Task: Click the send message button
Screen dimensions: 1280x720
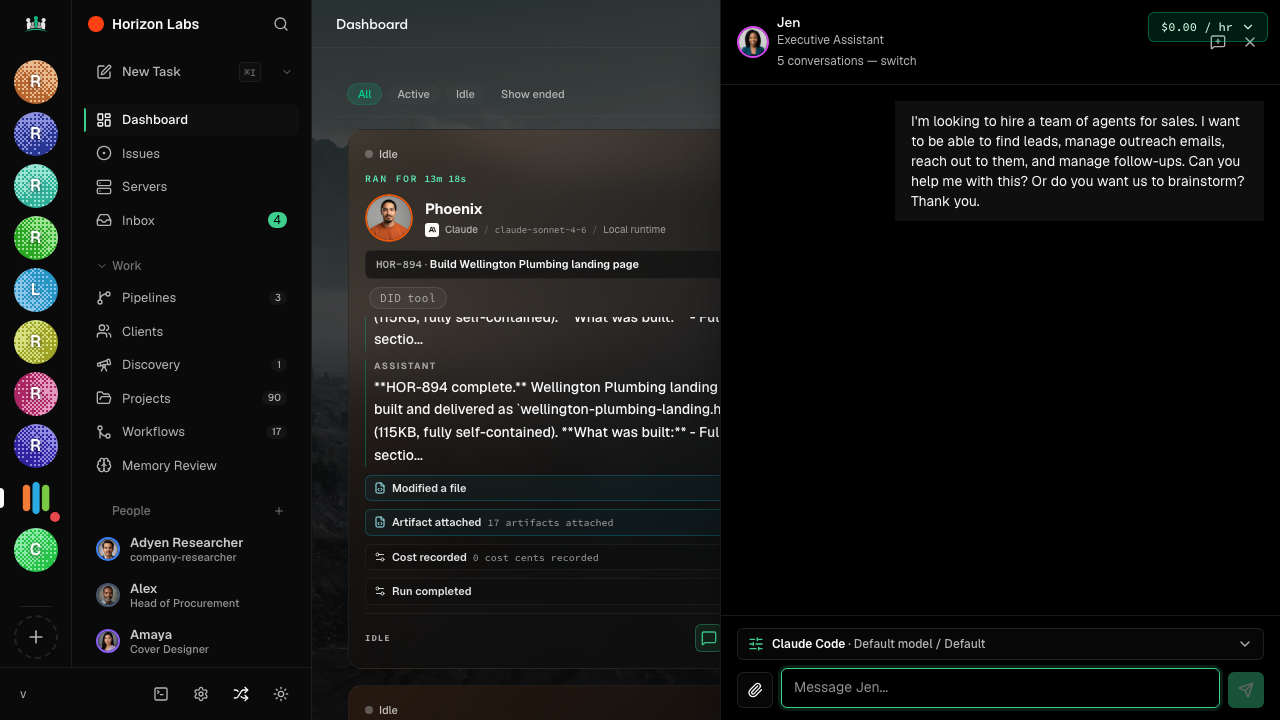Action: point(1246,689)
